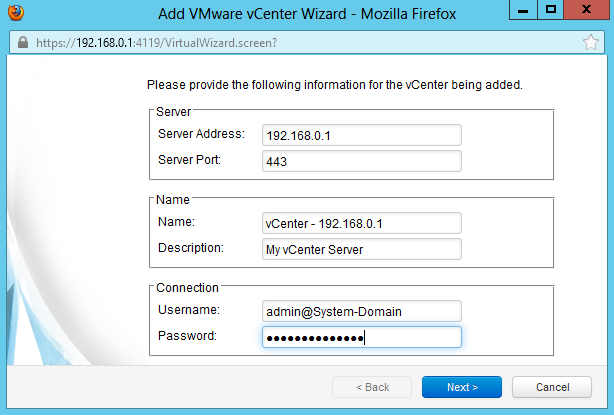Click the padlock security icon in address bar

click(23, 42)
